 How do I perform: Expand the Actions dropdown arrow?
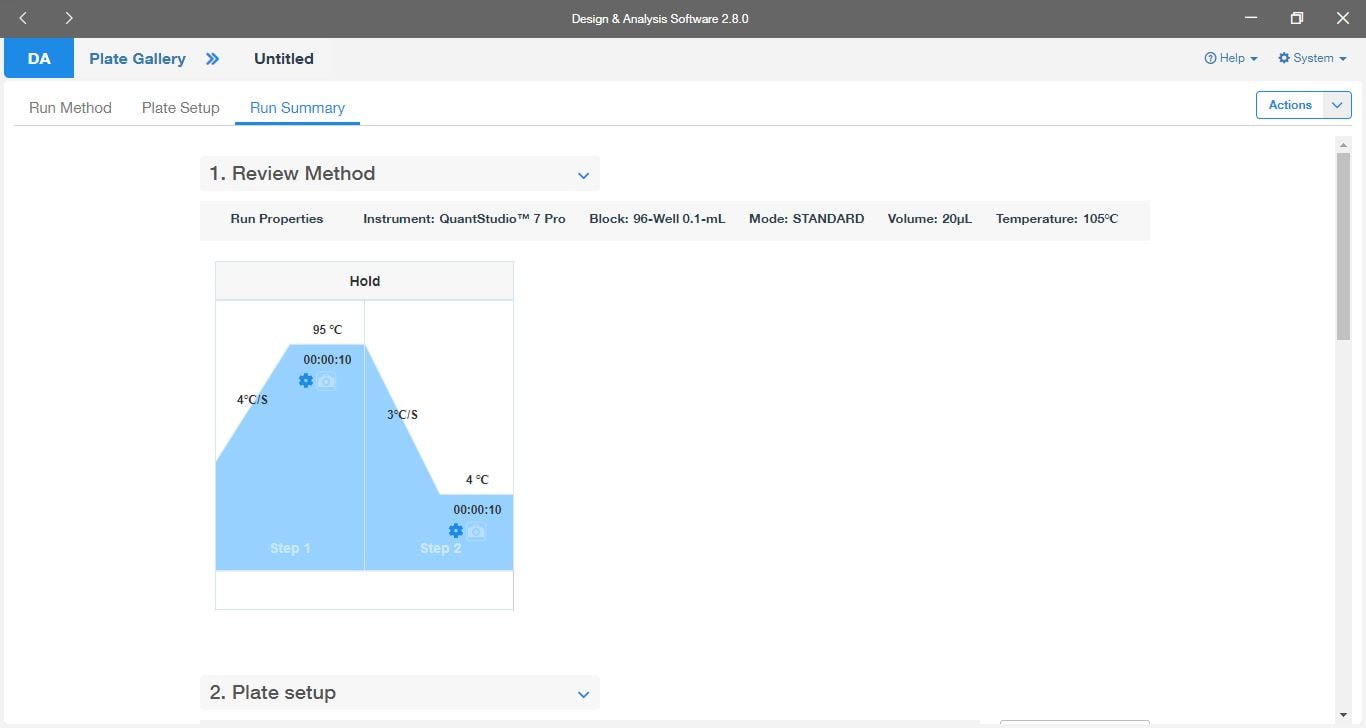pyautogui.click(x=1337, y=105)
